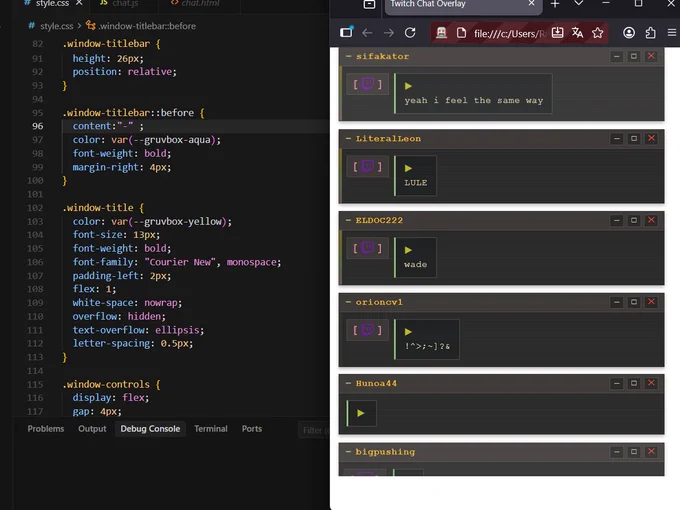Click play arrow in ELDOC222 message
The height and width of the screenshot is (510, 680).
tap(408, 250)
